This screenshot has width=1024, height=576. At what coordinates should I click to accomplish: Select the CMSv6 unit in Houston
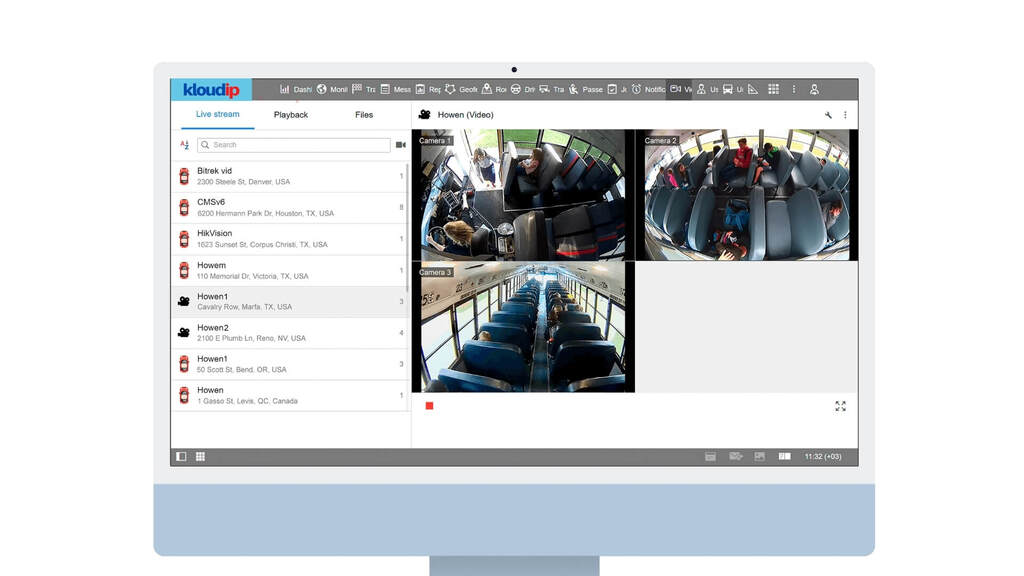pos(290,208)
